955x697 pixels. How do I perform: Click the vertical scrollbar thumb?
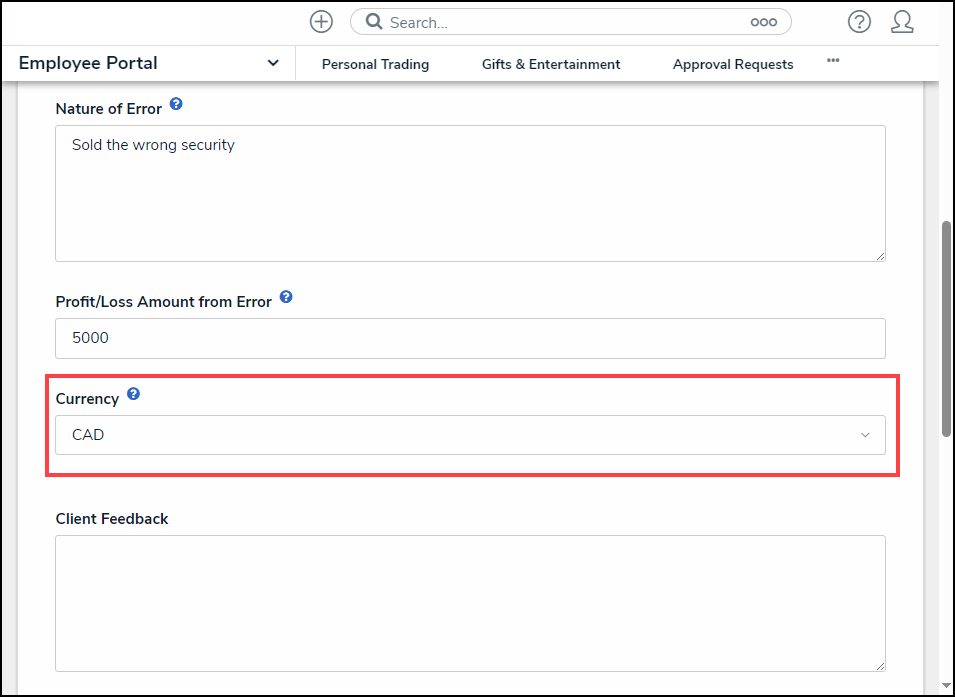point(946,328)
